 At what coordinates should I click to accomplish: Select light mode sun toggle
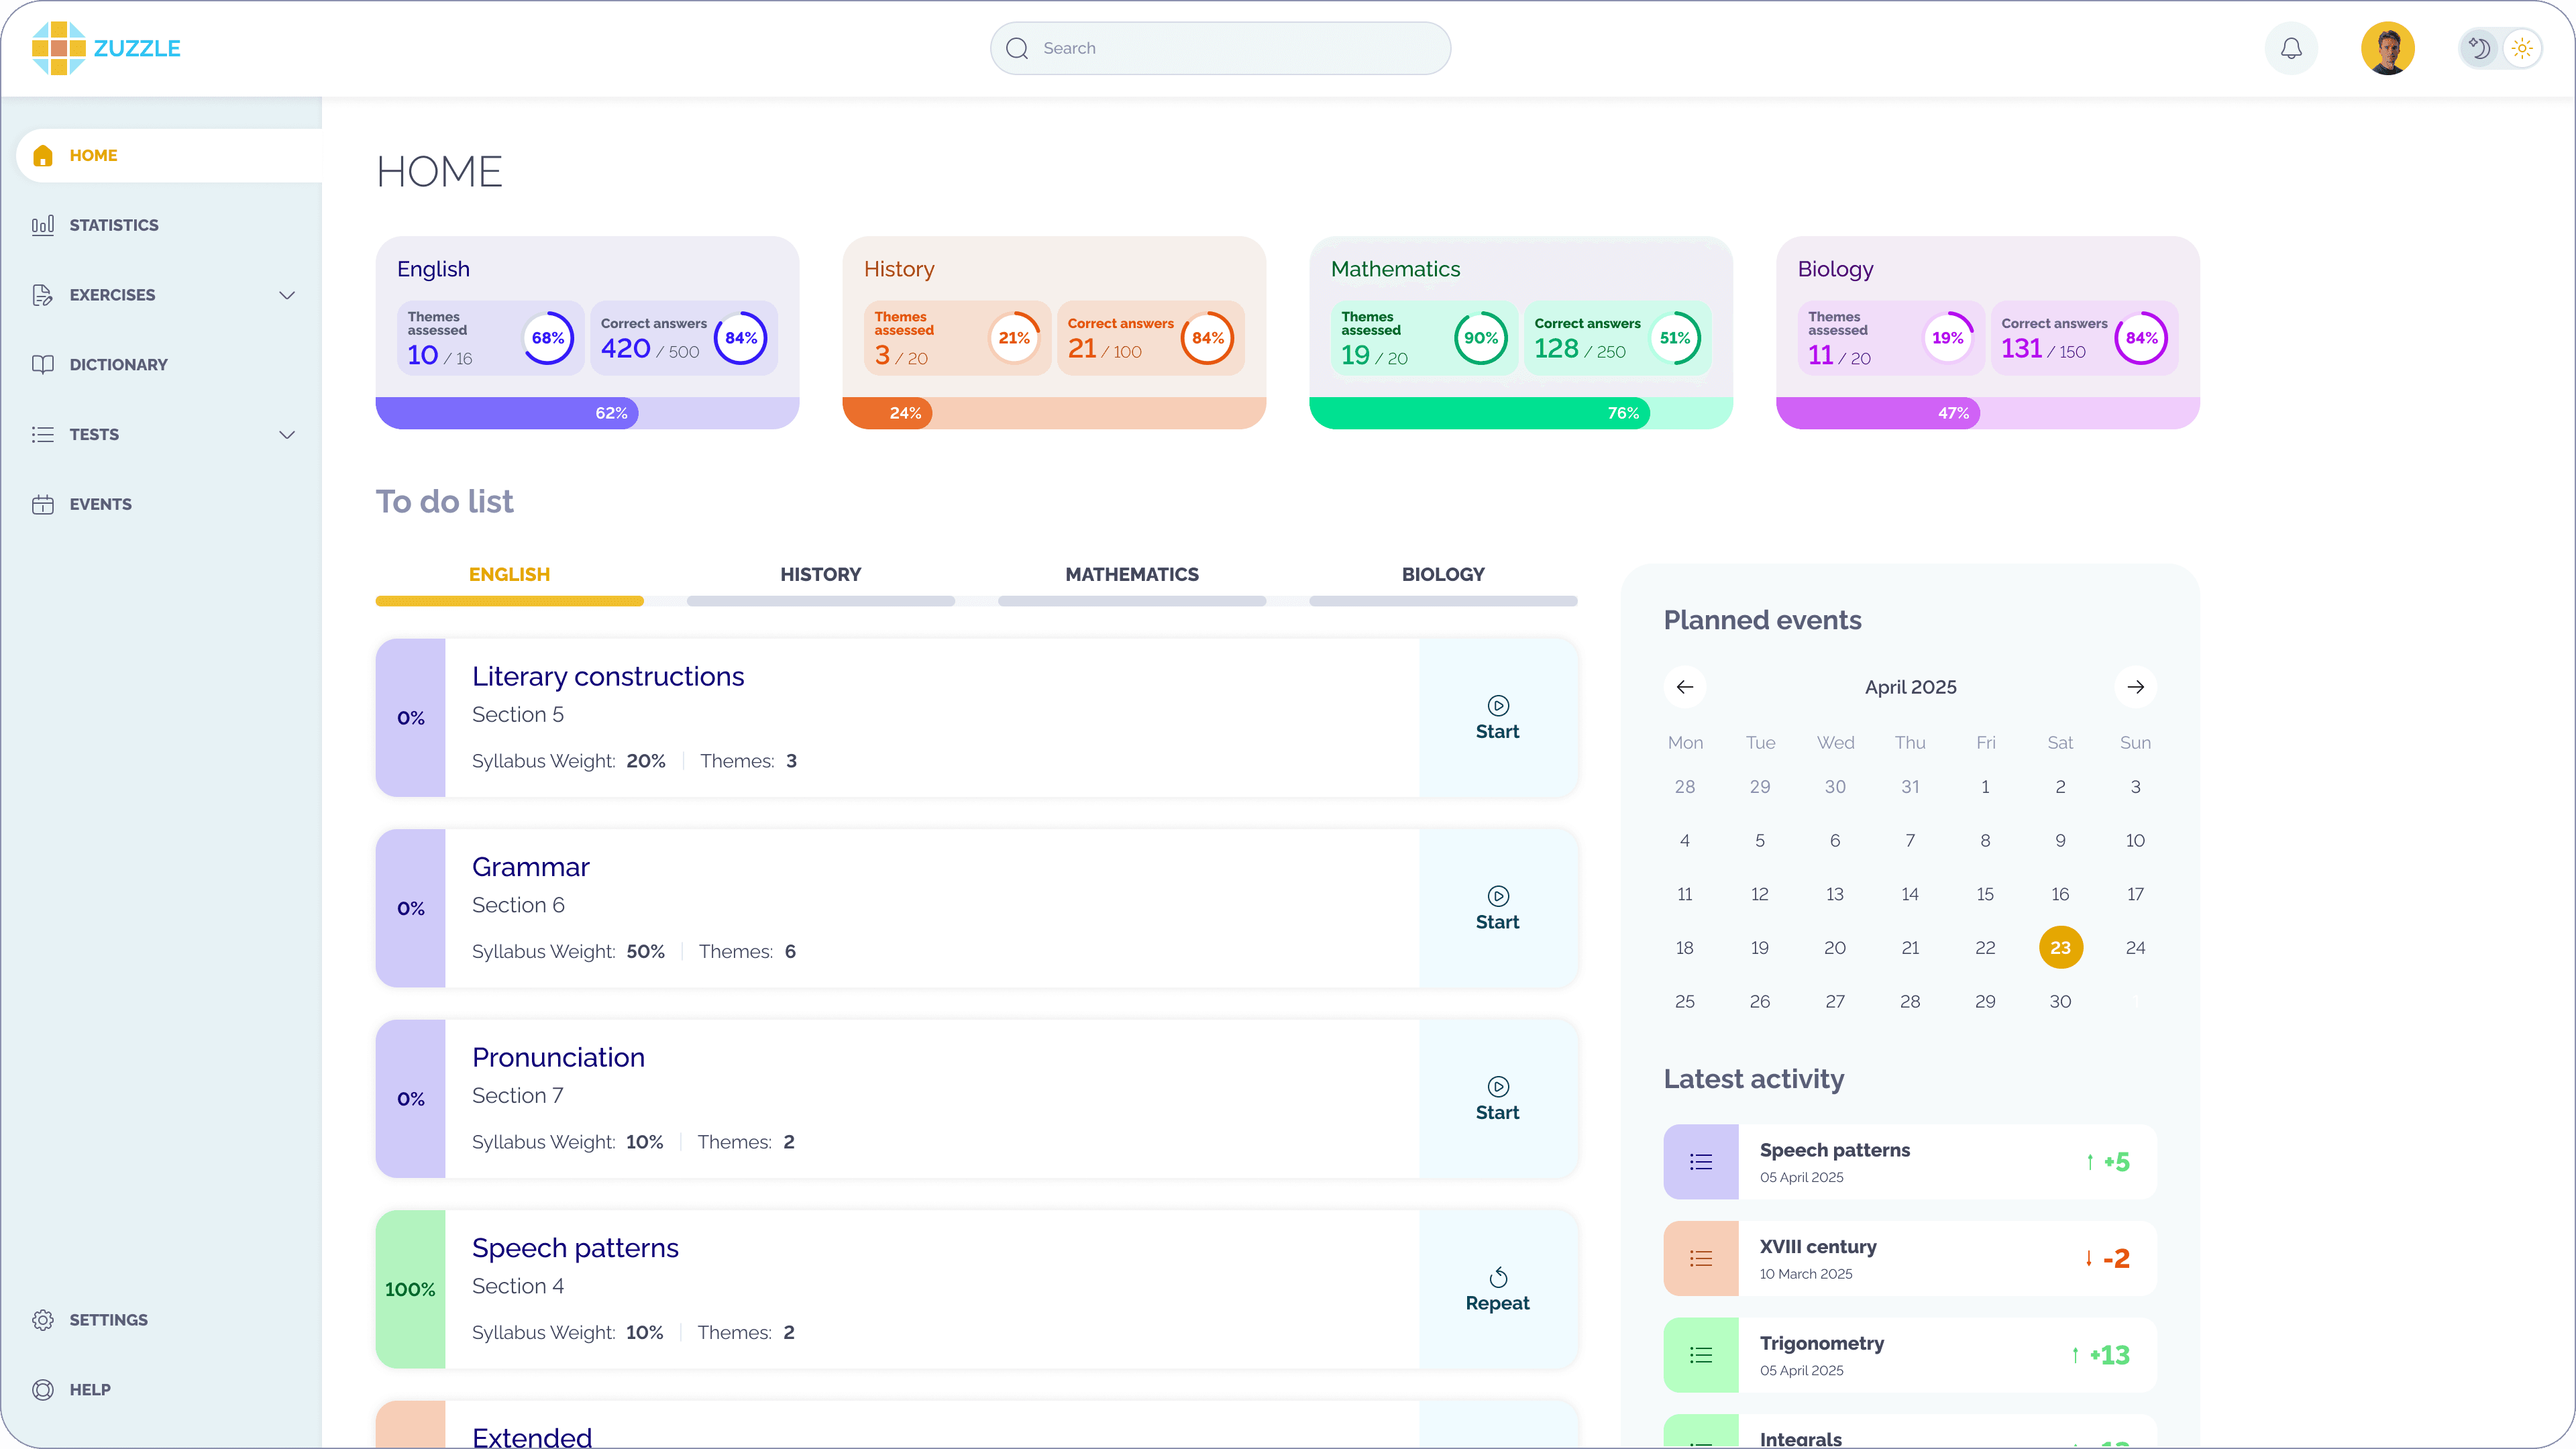[2522, 48]
